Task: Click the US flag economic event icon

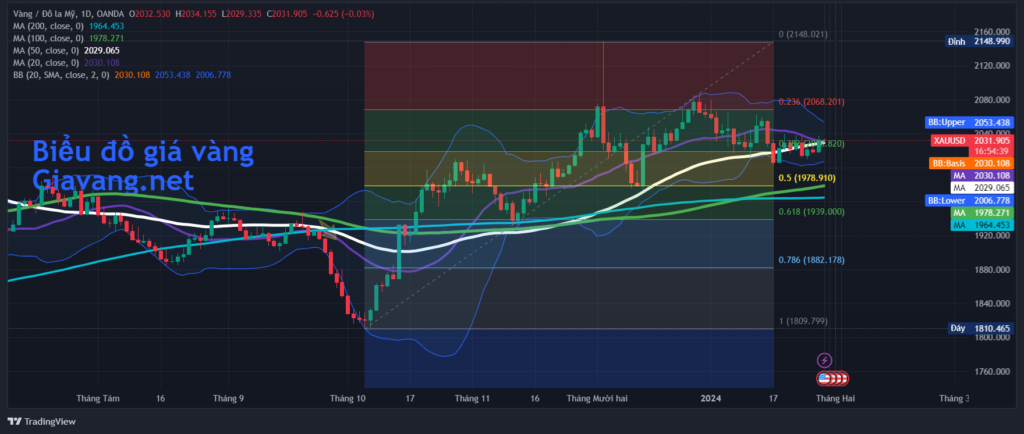Action: coord(831,378)
